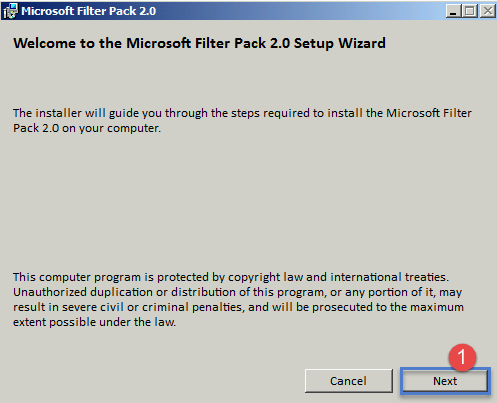Maximize the Filter Pack setup window
This screenshot has width=497, height=403.
pyautogui.click(x=470, y=11)
